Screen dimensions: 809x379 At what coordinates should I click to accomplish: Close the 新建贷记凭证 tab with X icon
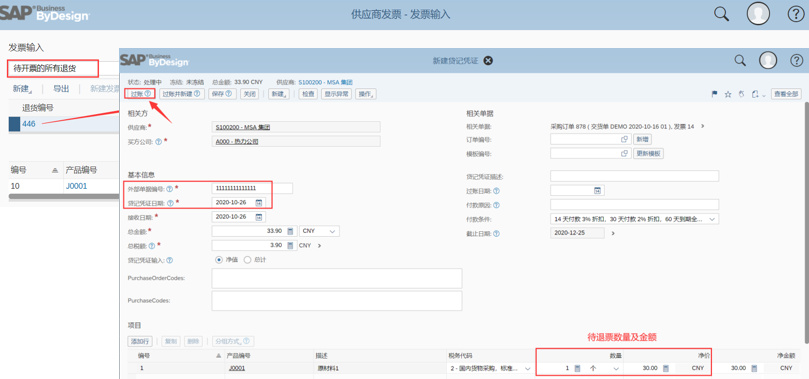click(488, 61)
